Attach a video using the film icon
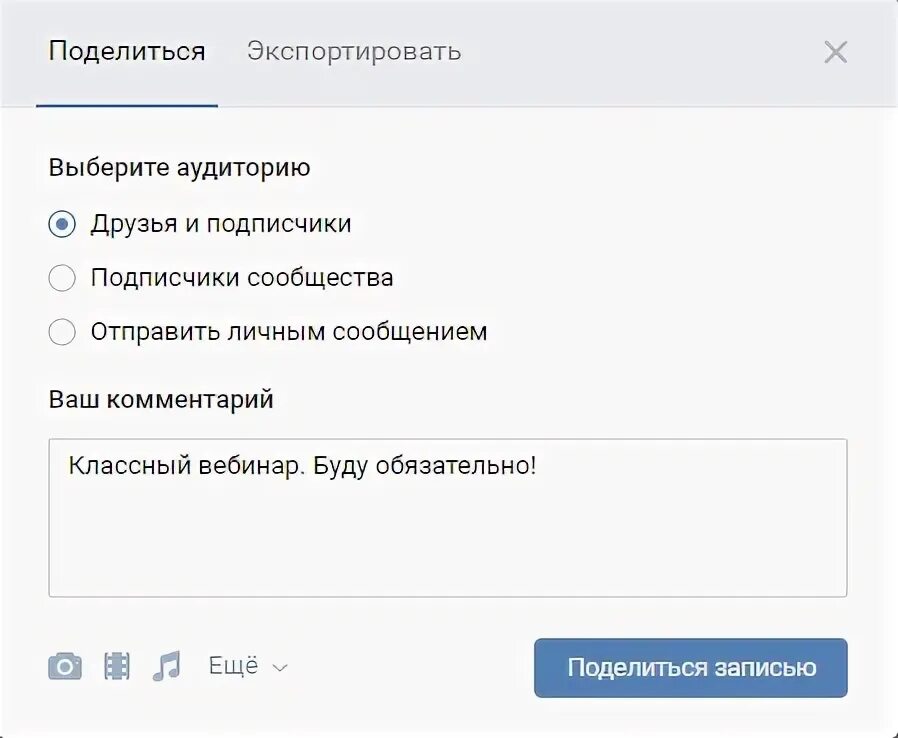This screenshot has width=898, height=738. (x=117, y=666)
